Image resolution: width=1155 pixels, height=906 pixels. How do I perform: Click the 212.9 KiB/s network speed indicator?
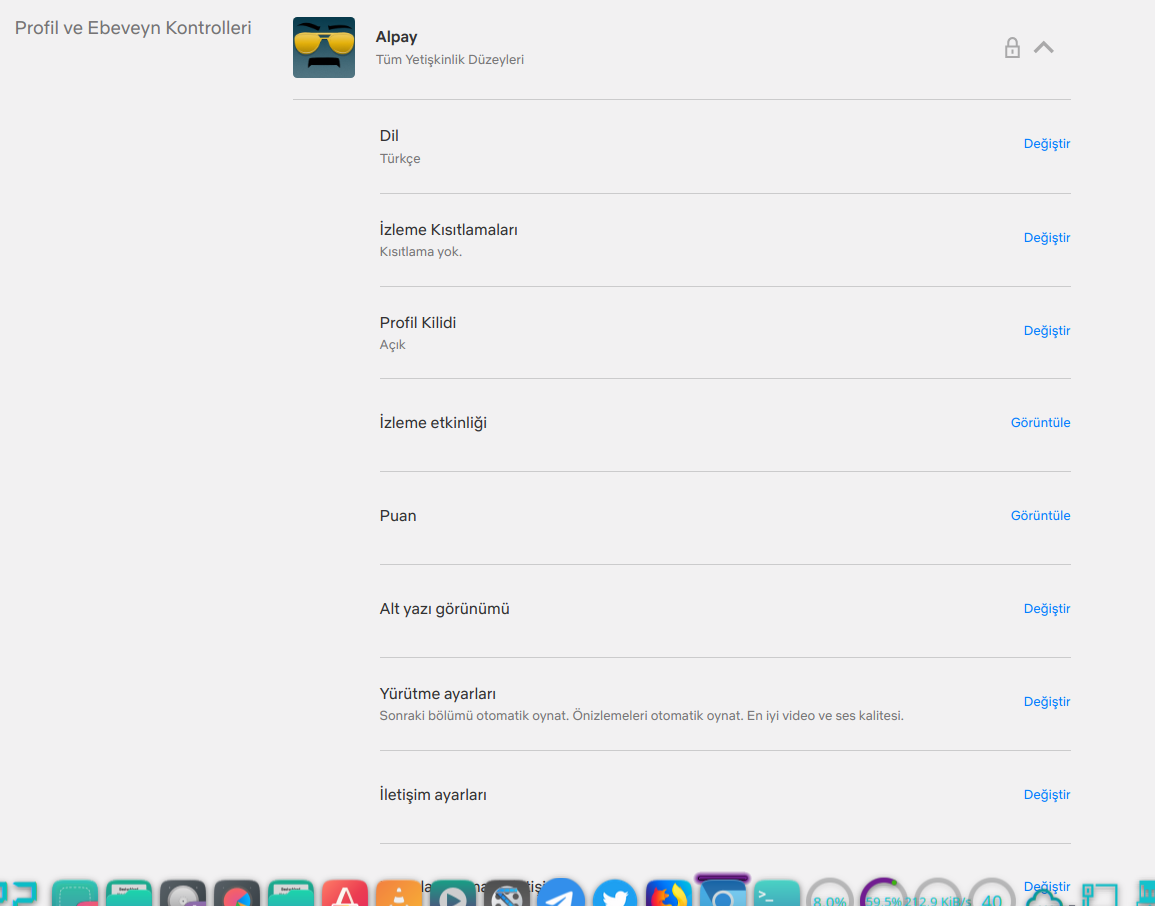[x=938, y=893]
